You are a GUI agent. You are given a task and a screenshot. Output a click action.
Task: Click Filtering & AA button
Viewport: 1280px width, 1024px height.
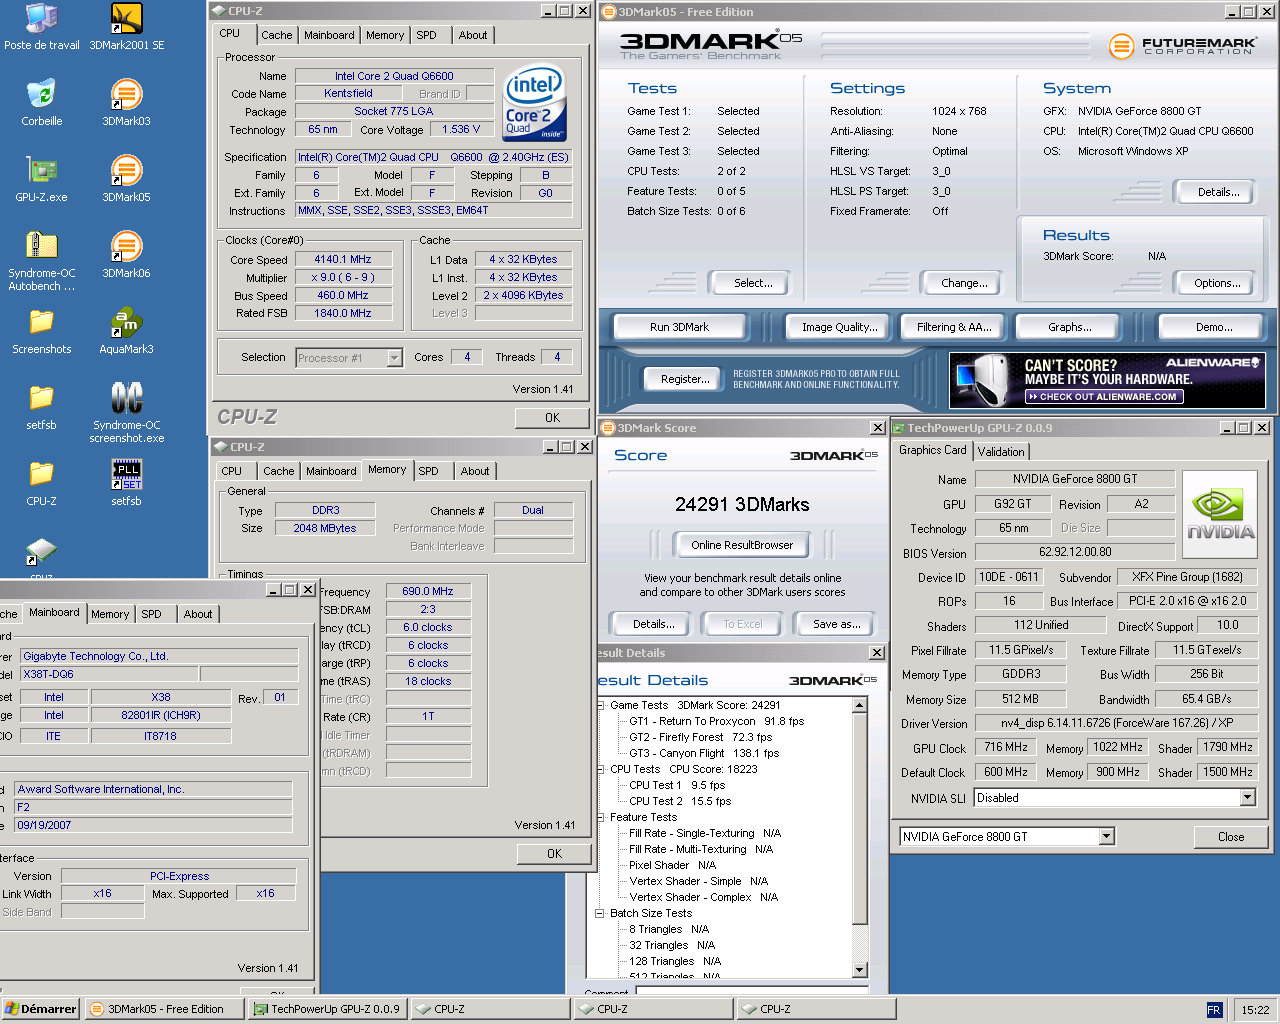954,327
